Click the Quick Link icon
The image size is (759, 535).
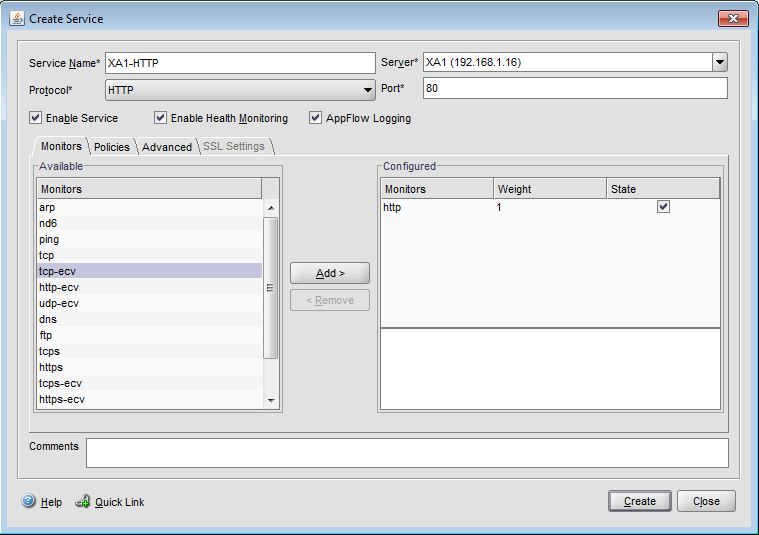(x=83, y=501)
